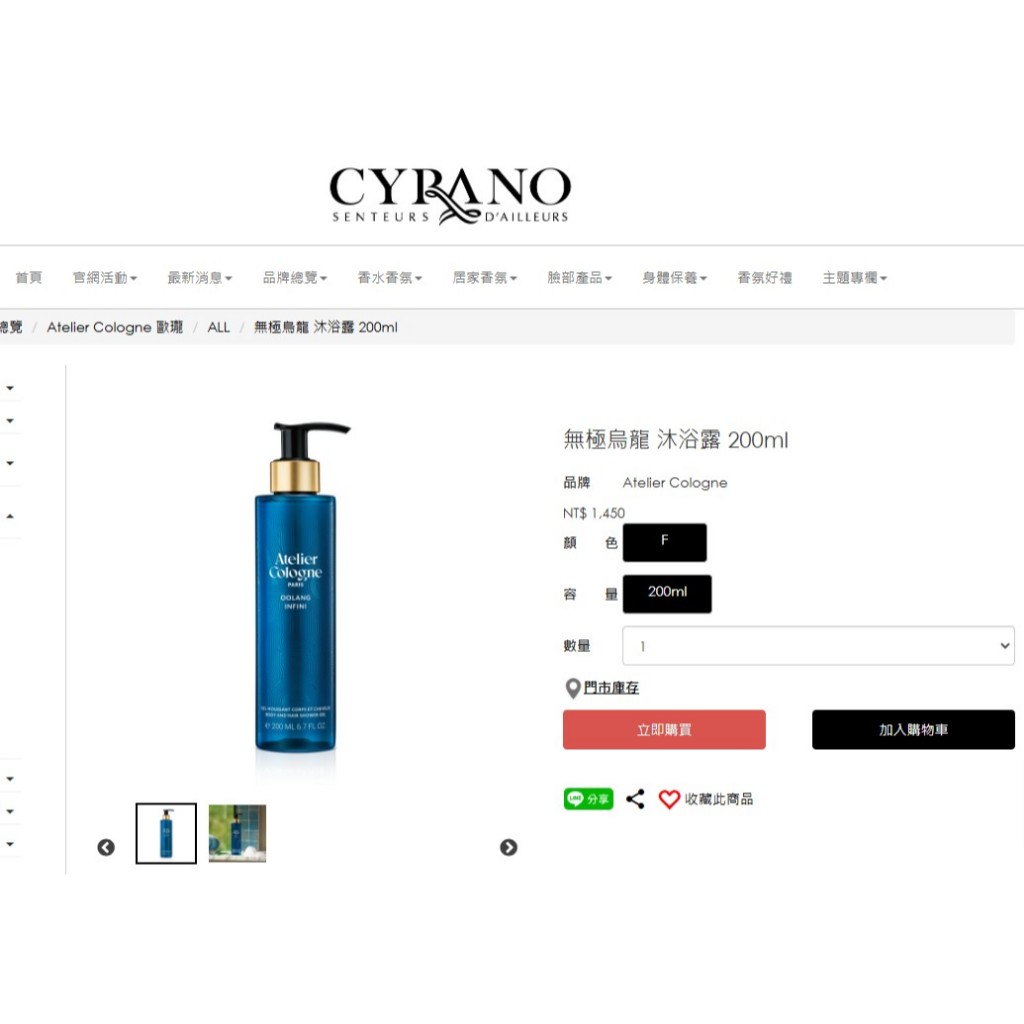Click the previous thumbnail arrow icon
1024x1024 pixels.
[x=106, y=847]
